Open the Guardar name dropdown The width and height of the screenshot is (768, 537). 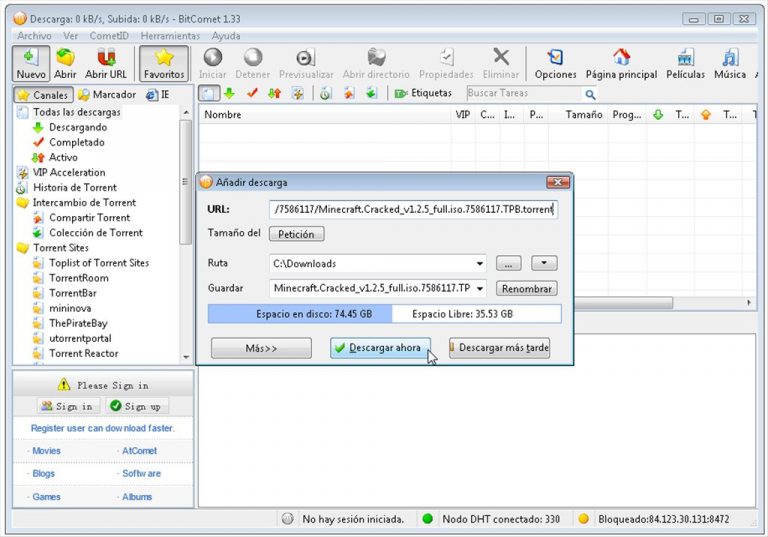click(x=480, y=288)
